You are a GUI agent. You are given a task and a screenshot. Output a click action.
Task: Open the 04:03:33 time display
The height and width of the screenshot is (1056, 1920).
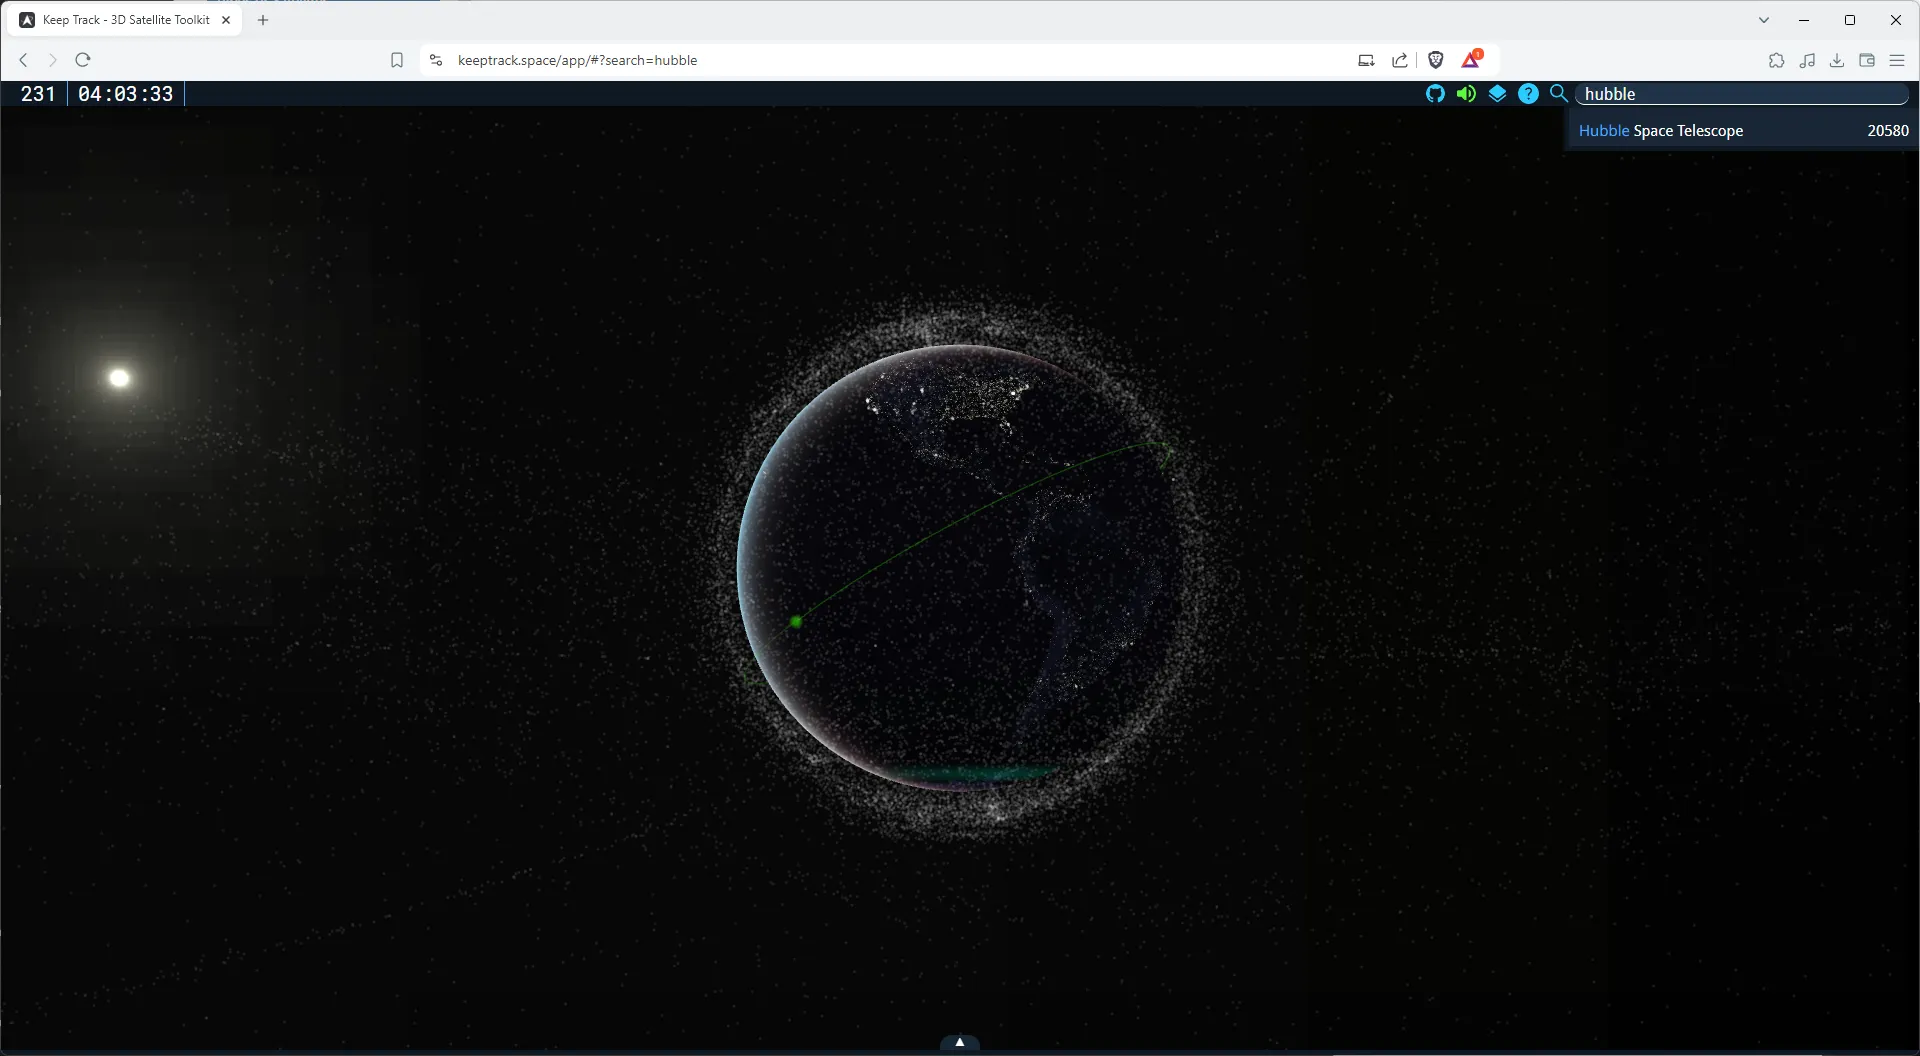pos(125,94)
